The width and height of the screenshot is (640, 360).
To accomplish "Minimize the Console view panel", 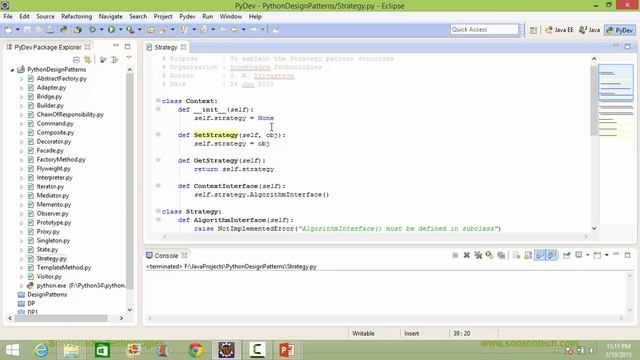I will [x=616, y=254].
